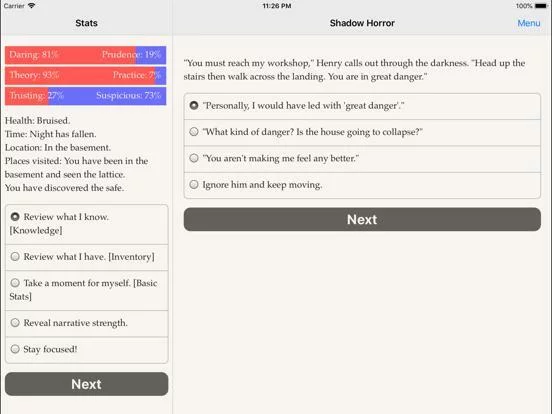This screenshot has width=552, height=414.
Task: Select "Ignore him and keep moving" option
Action: [x=362, y=185]
